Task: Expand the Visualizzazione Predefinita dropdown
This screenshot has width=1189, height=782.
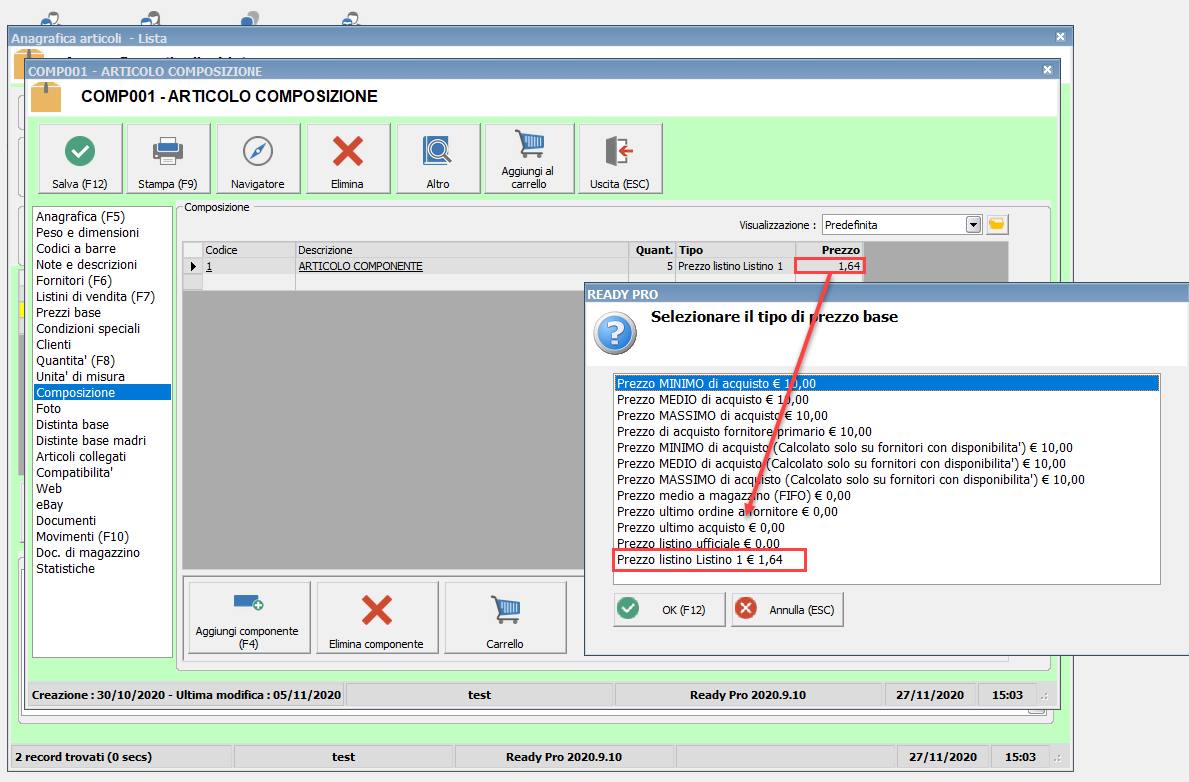Action: [x=974, y=225]
